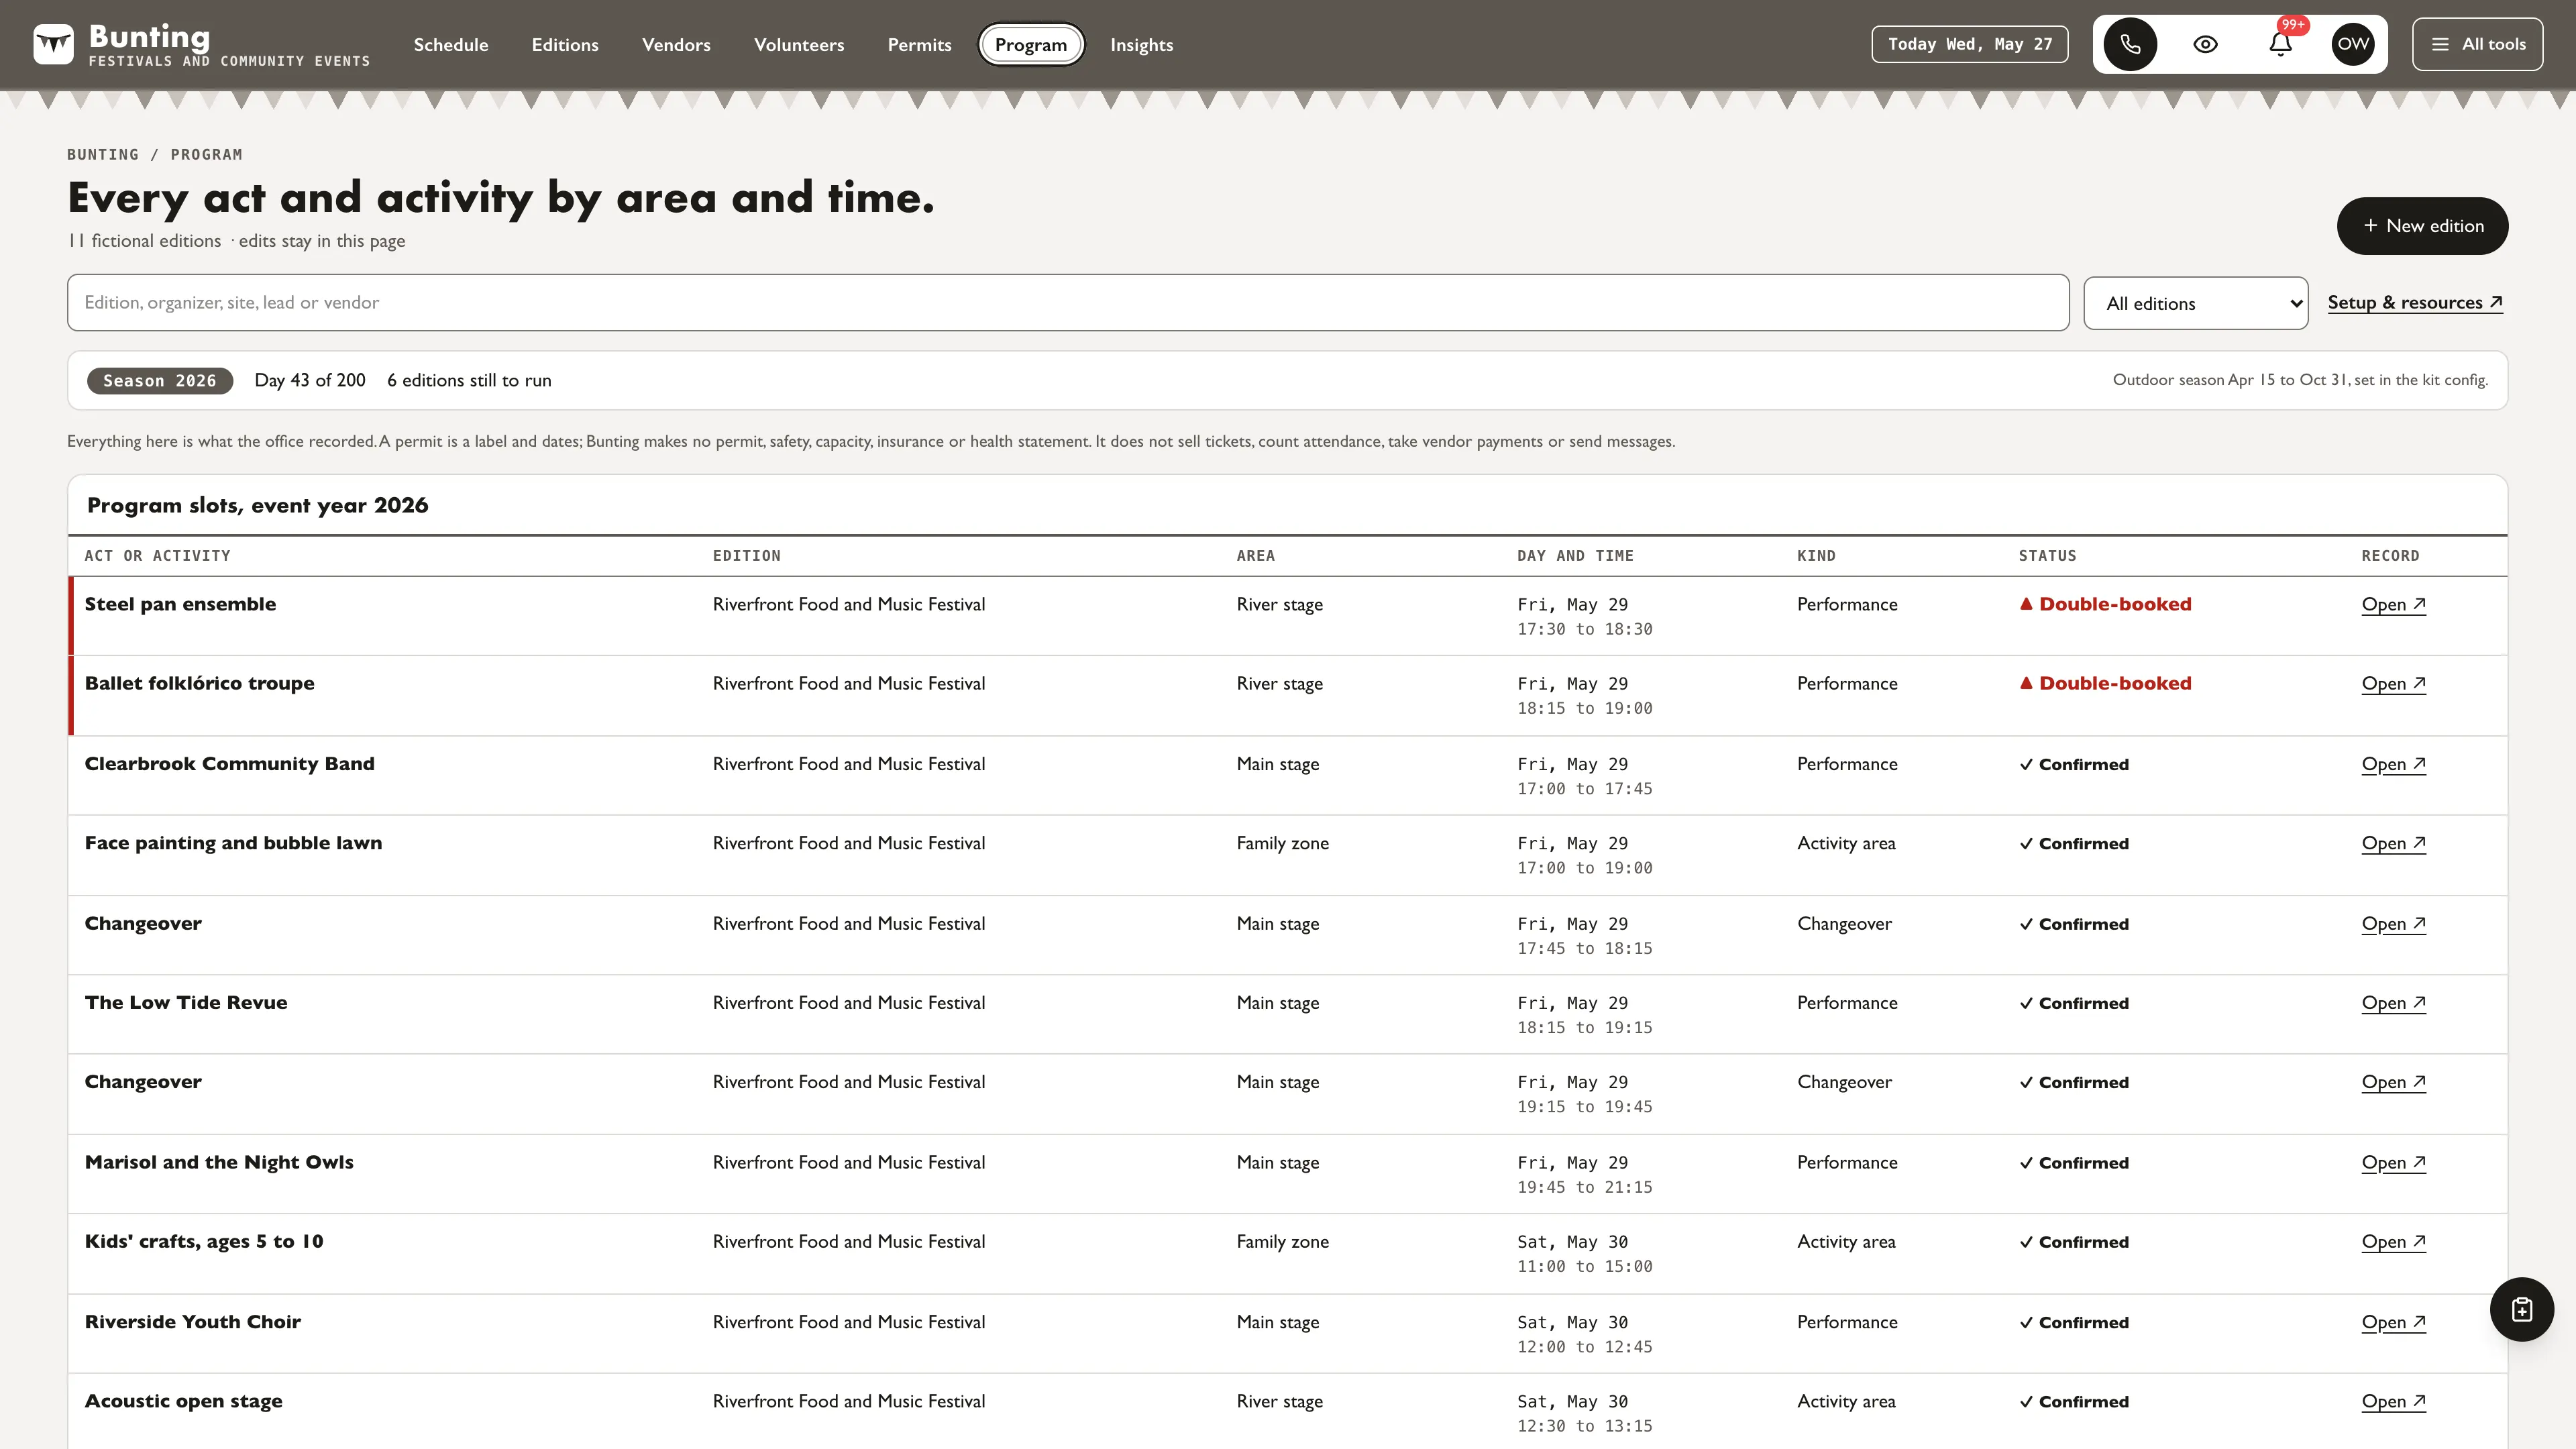Open record for Changeover at 17:45 to 18:15

point(2393,923)
